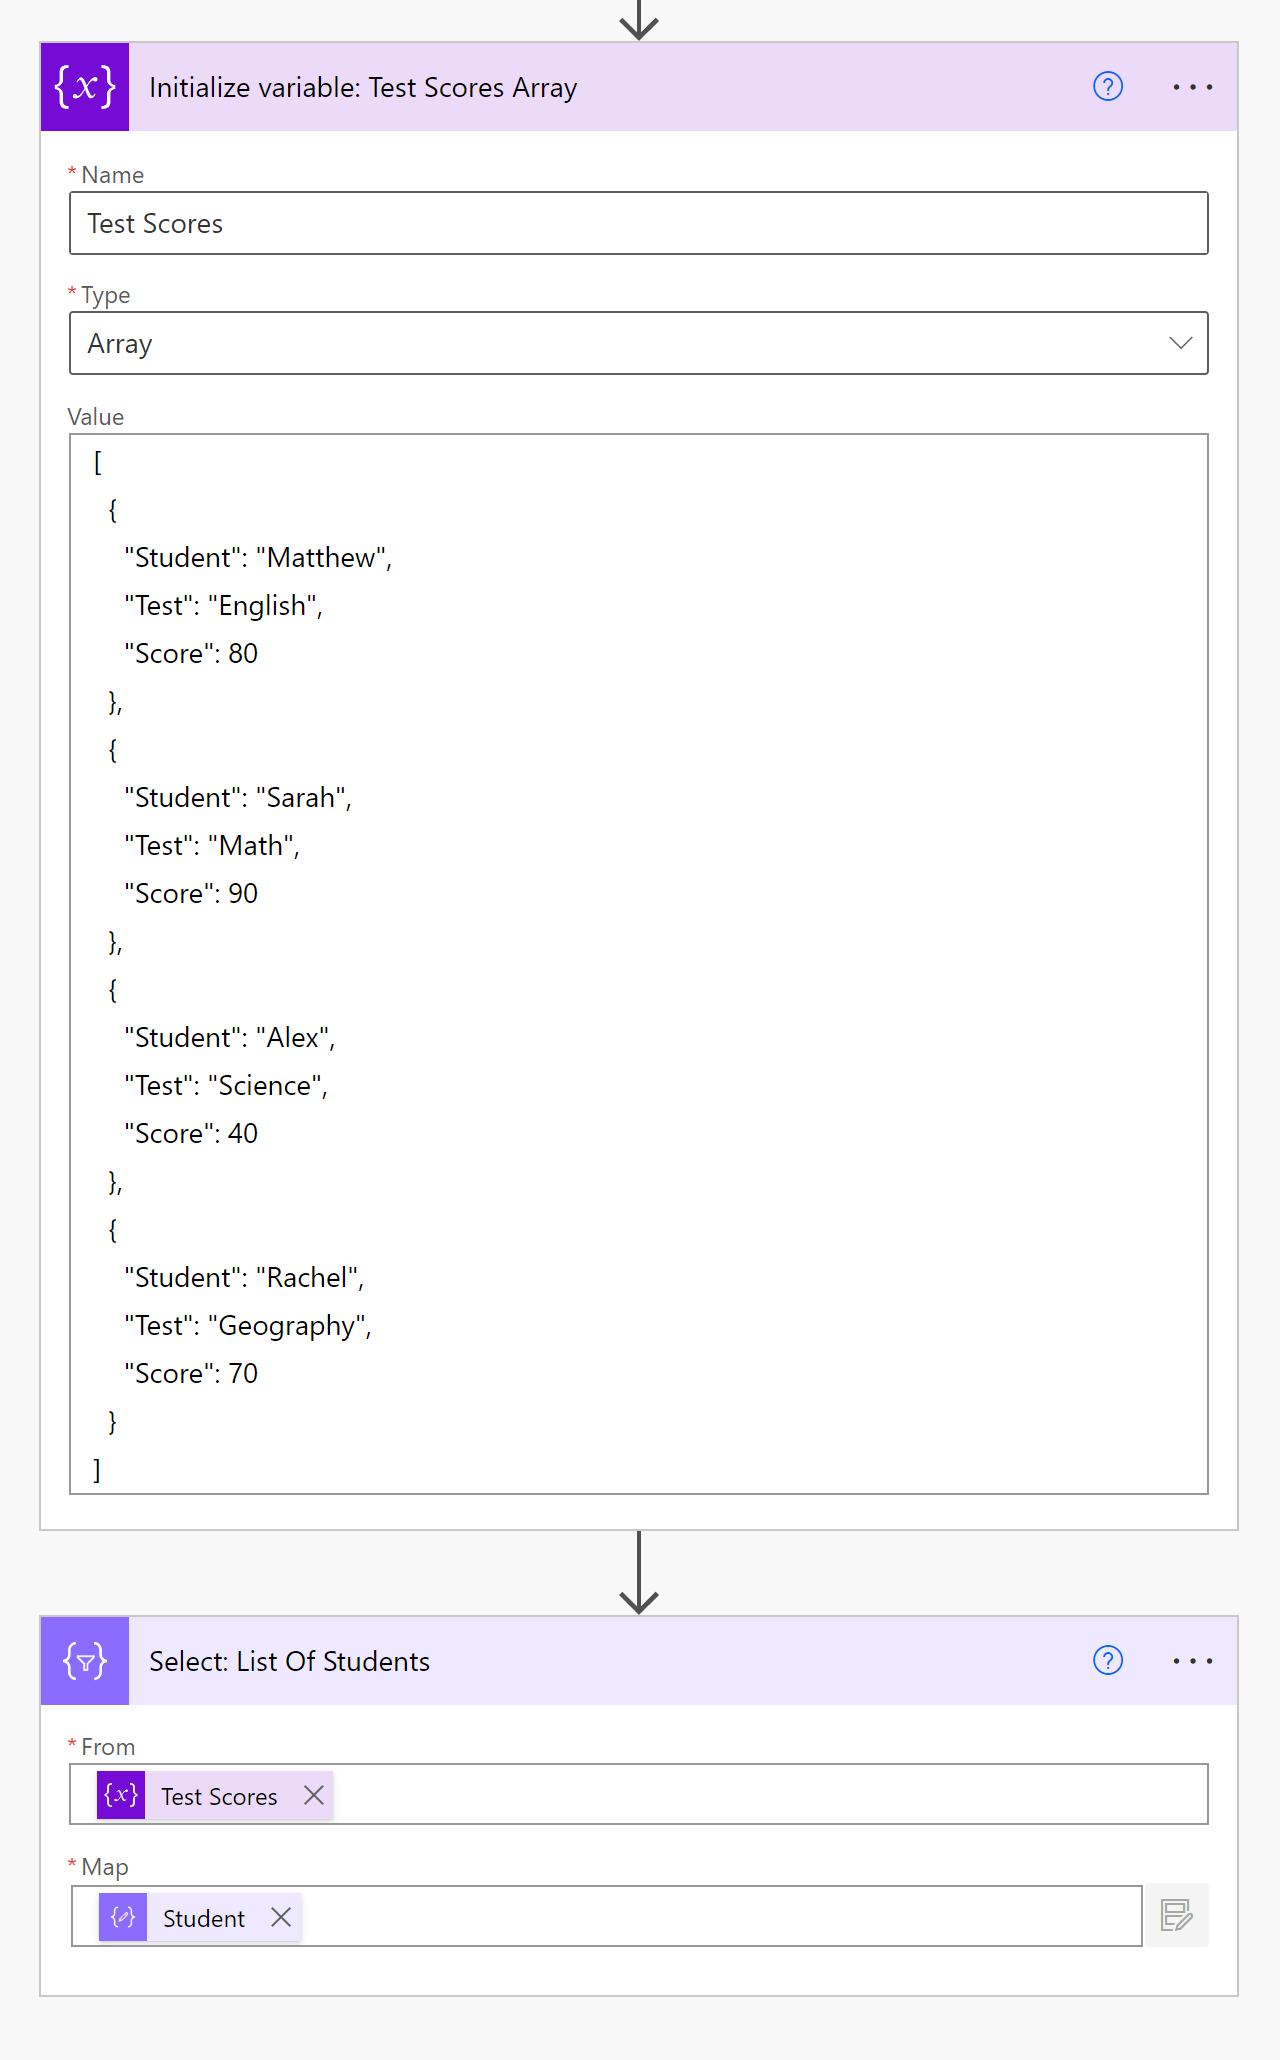The width and height of the screenshot is (1280, 2060).
Task: Open help for Initialize variable action
Action: tap(1108, 87)
